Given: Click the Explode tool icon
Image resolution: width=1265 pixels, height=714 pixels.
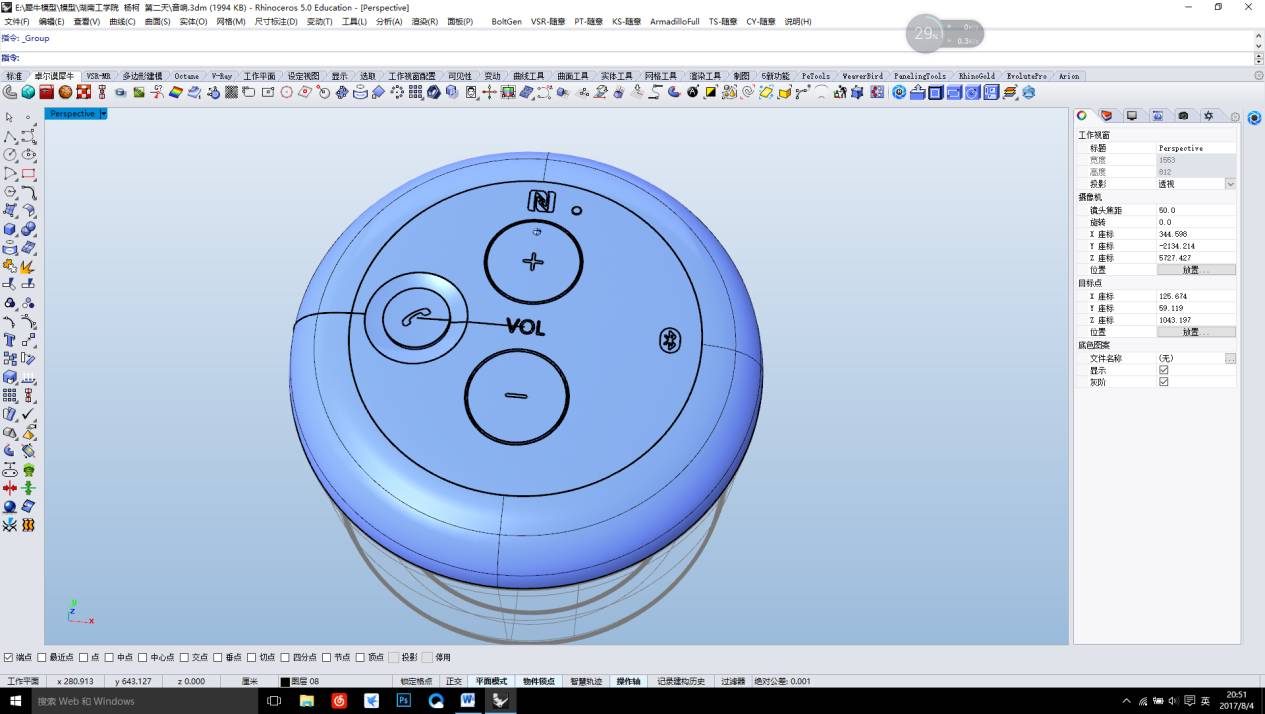Looking at the screenshot, I should (x=28, y=266).
